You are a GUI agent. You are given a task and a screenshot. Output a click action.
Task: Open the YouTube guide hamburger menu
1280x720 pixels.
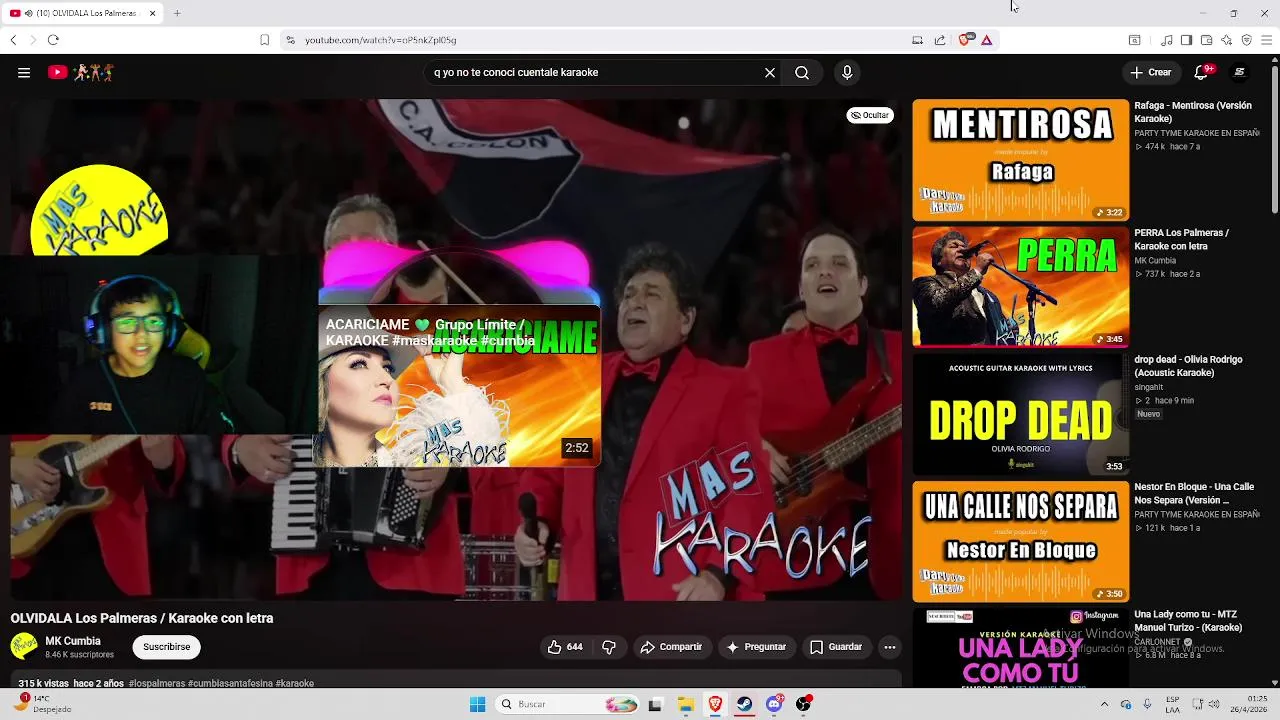[x=24, y=72]
